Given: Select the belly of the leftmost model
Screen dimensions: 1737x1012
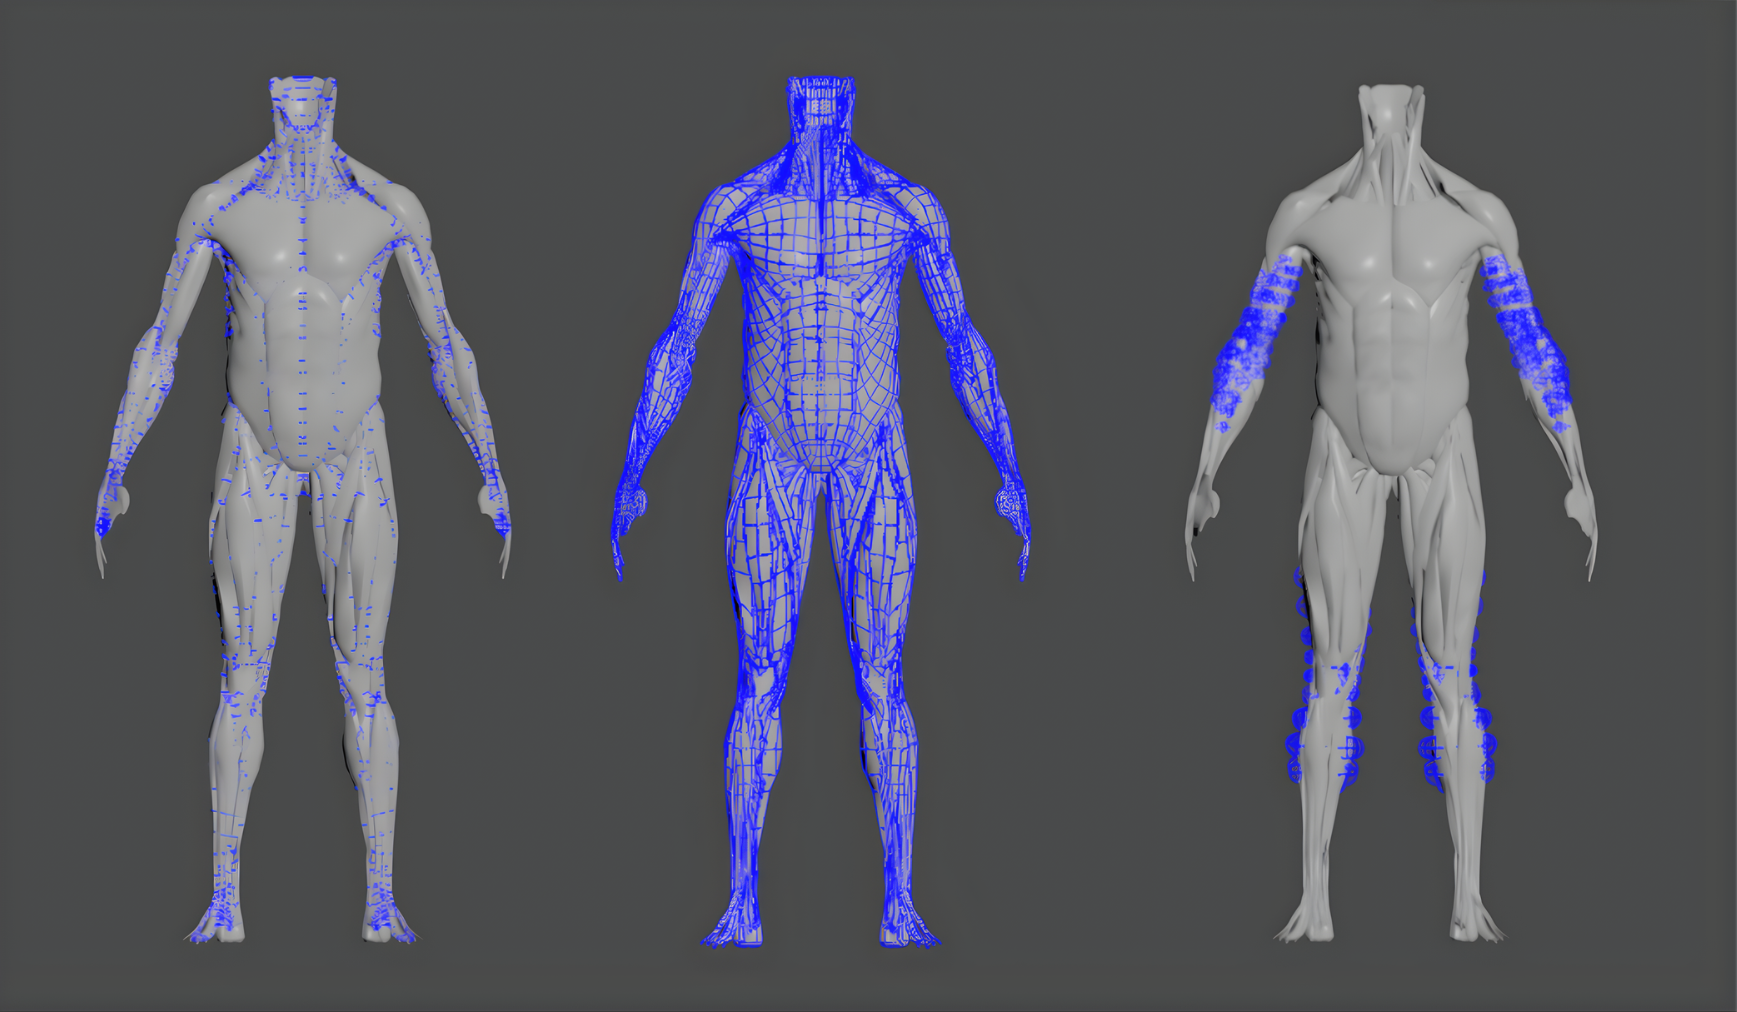Looking at the screenshot, I should tap(302, 400).
